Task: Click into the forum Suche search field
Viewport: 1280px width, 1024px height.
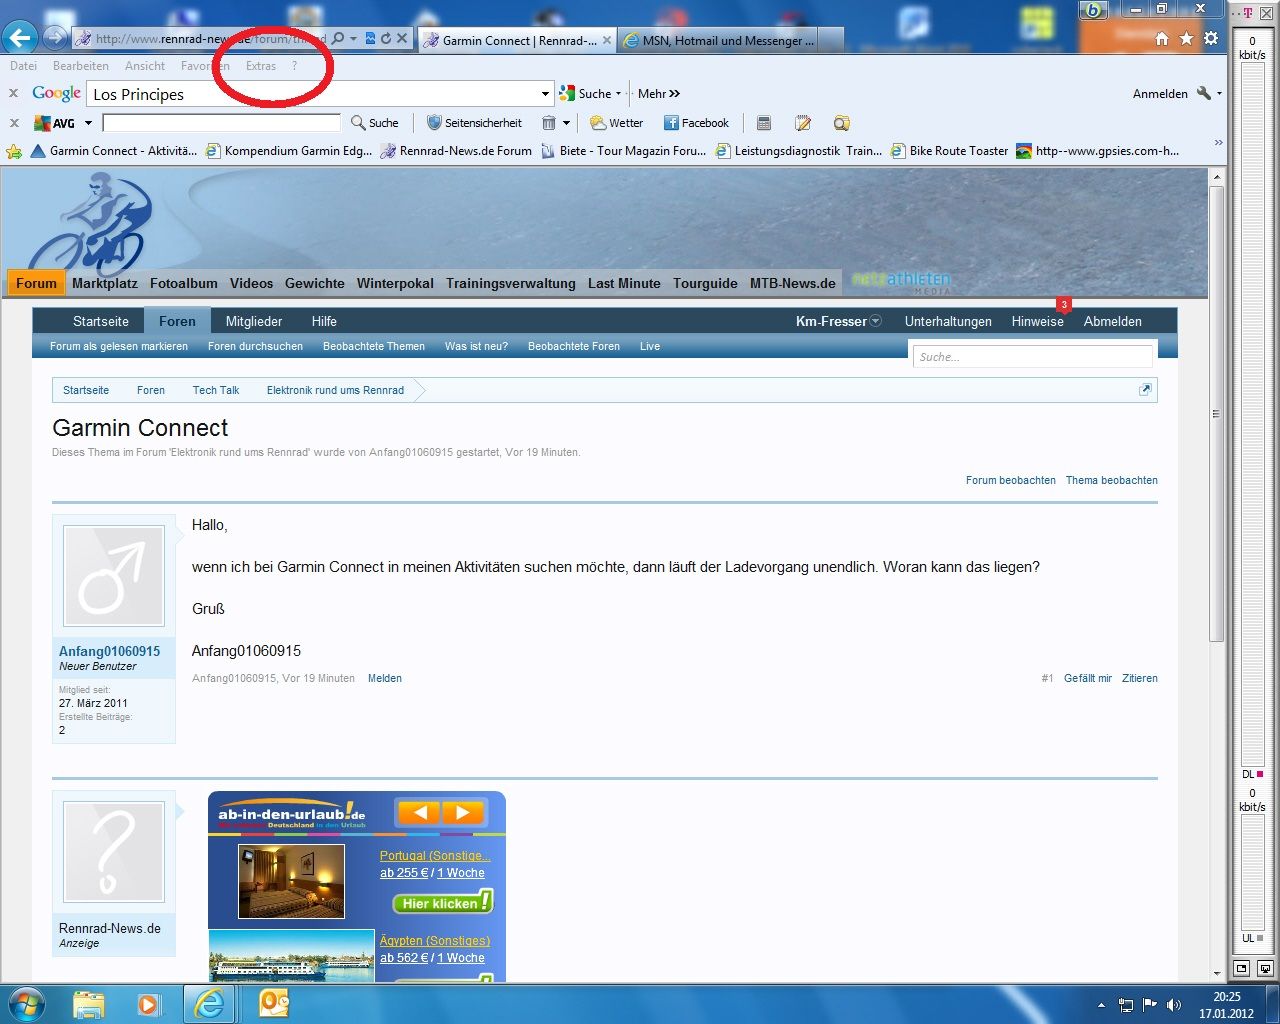Action: click(1031, 357)
